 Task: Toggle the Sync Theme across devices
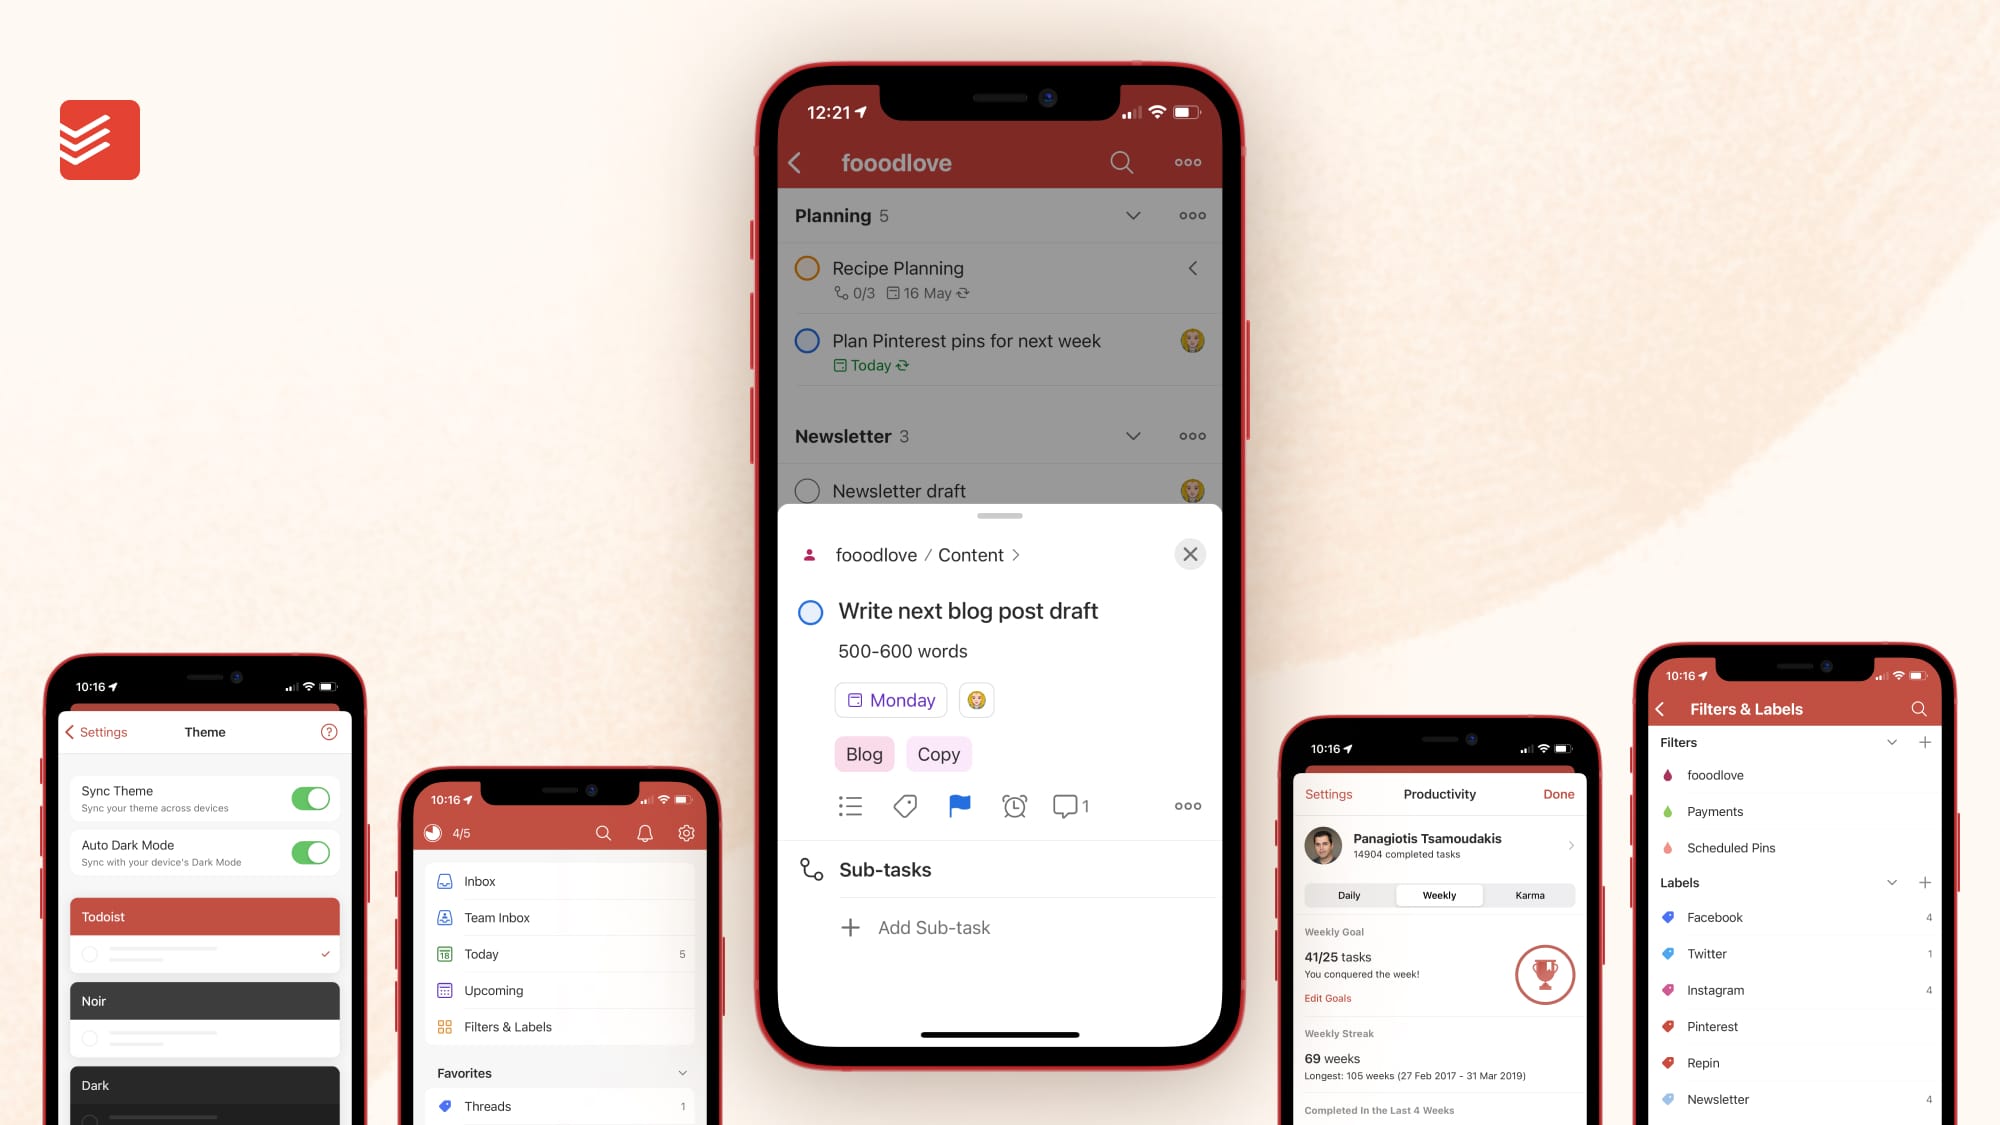pos(310,794)
